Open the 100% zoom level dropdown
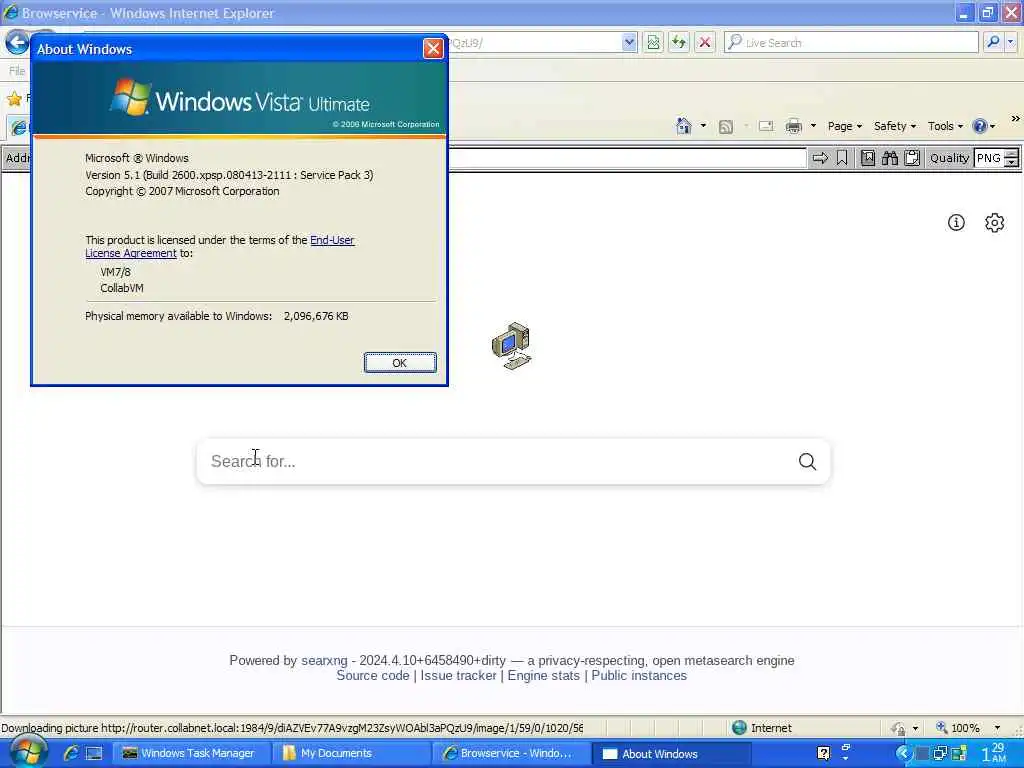Viewport: 1024px width, 768px height. tap(997, 728)
